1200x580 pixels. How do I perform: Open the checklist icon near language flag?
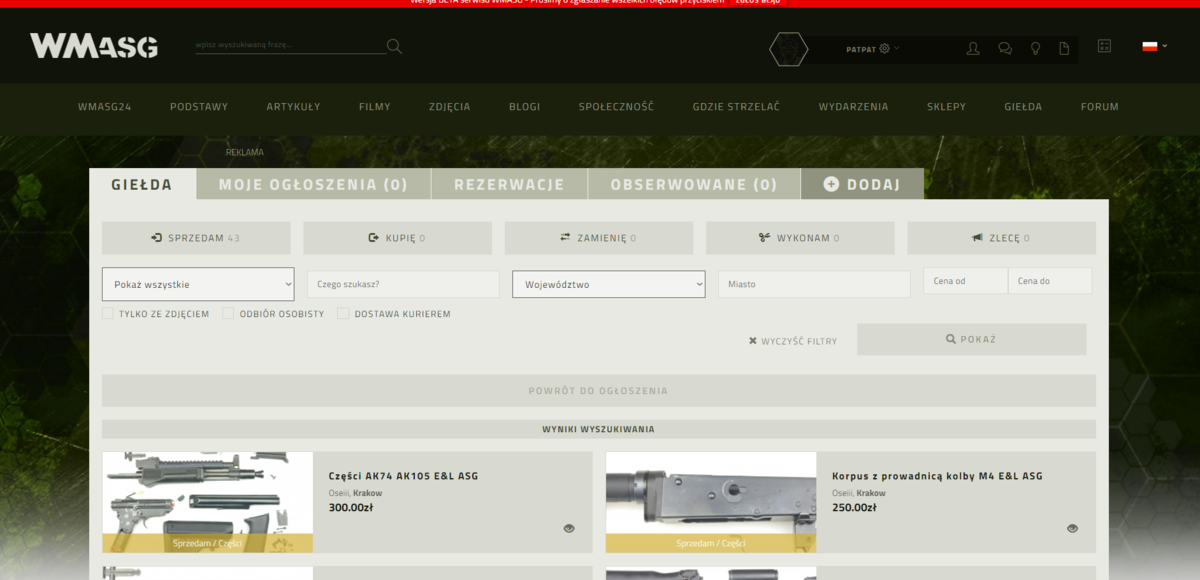[x=1104, y=46]
